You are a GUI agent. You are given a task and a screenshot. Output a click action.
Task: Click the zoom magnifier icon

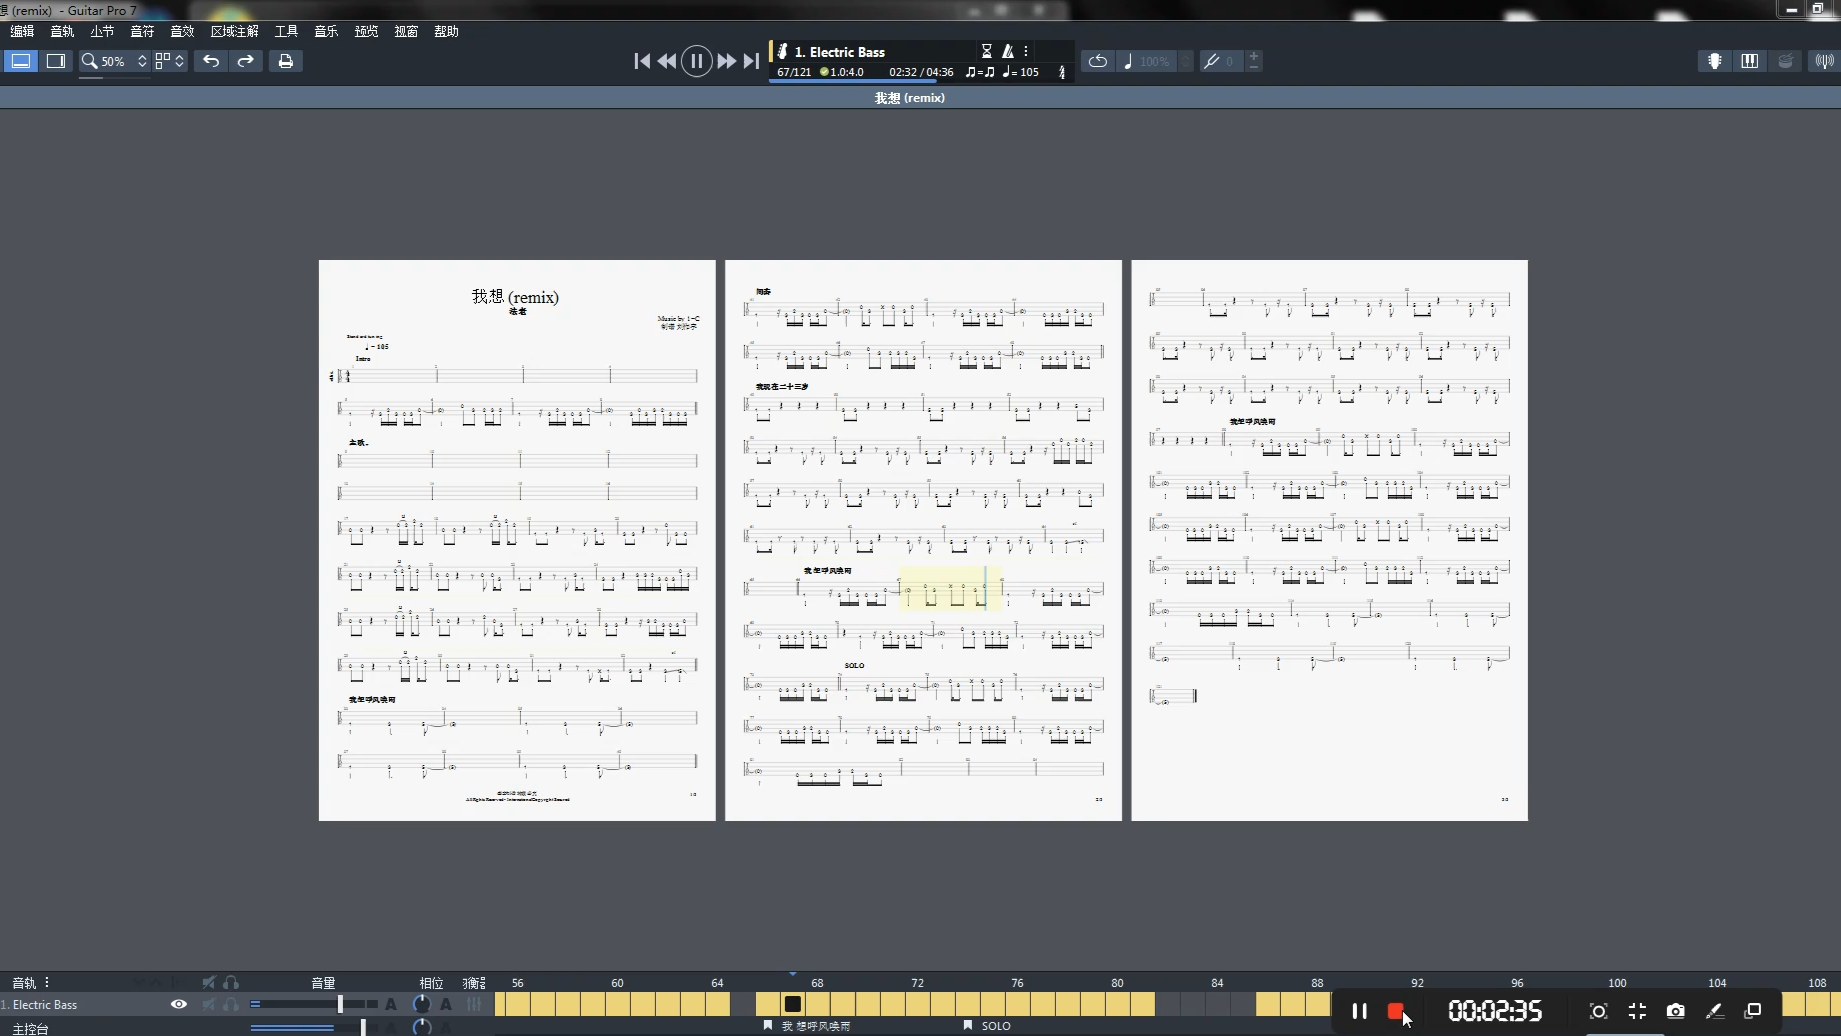tap(89, 61)
